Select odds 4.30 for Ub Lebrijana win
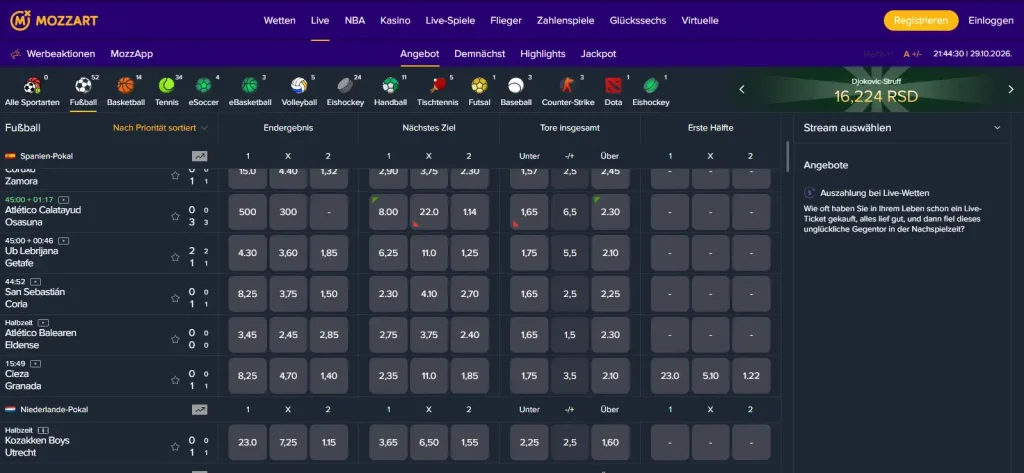The height and width of the screenshot is (473, 1024). [x=248, y=253]
